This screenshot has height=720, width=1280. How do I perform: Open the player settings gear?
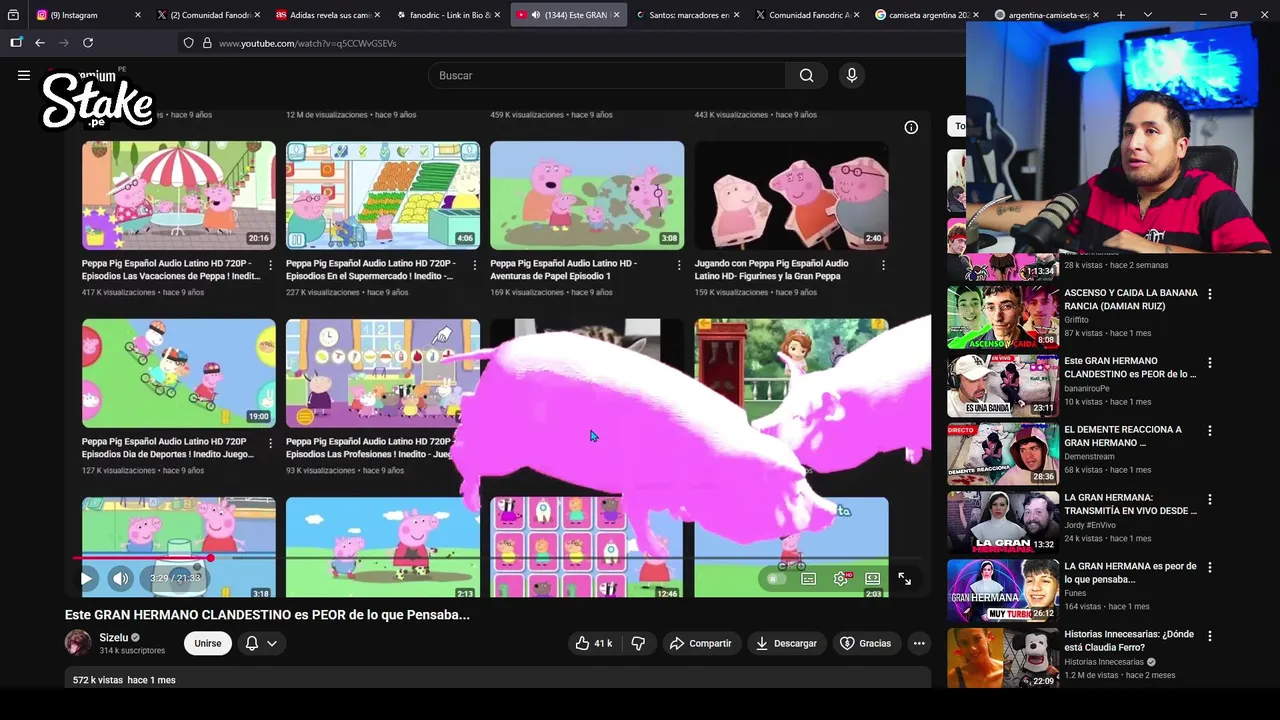coord(841,579)
